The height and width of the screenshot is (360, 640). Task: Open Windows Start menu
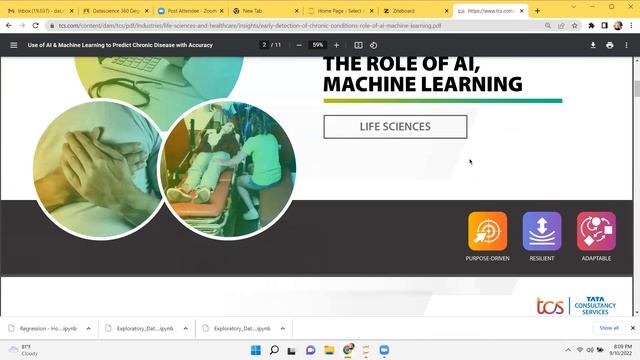click(256, 350)
